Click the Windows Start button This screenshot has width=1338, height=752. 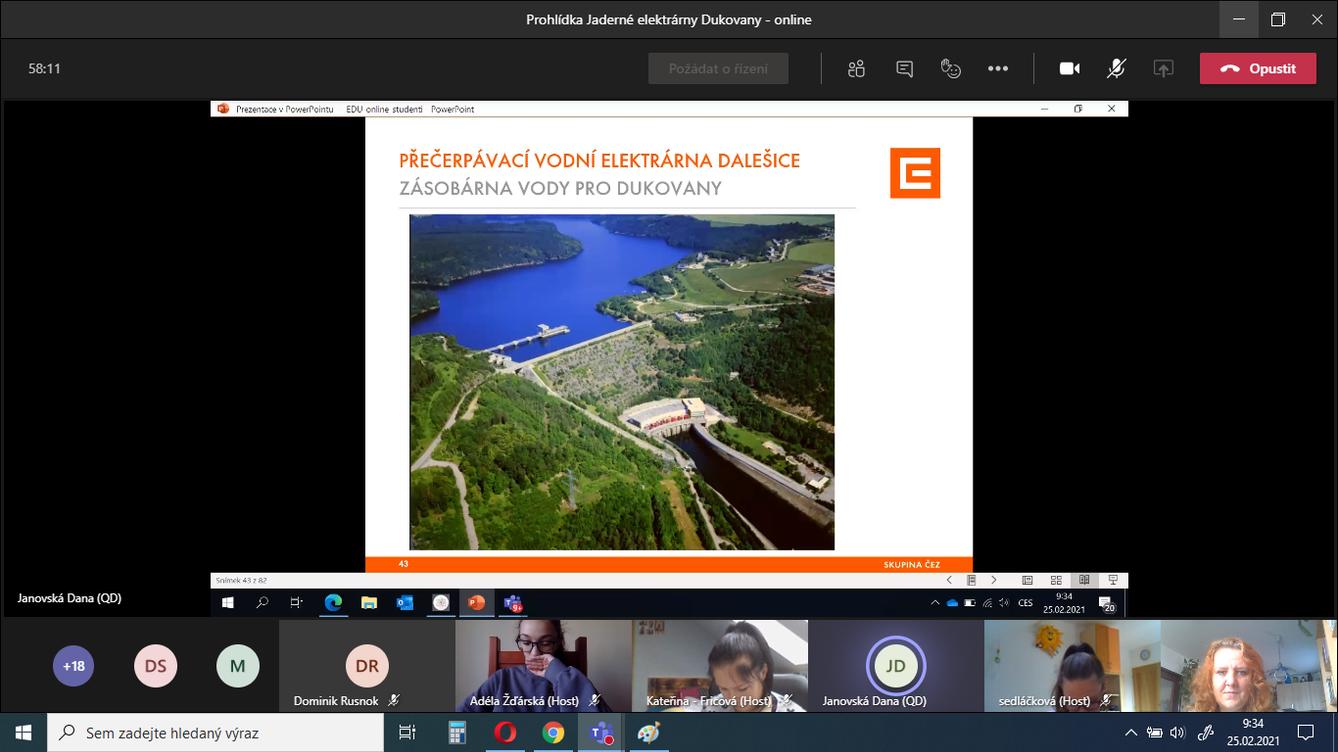23,733
